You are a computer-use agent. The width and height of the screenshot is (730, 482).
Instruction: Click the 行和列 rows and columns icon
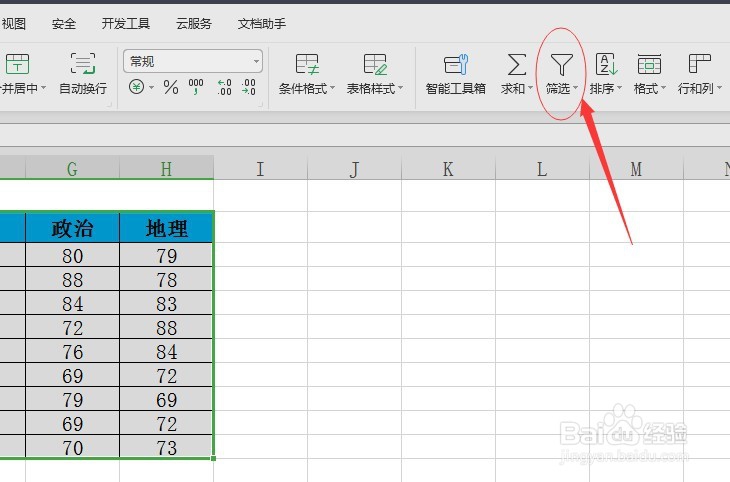[700, 64]
